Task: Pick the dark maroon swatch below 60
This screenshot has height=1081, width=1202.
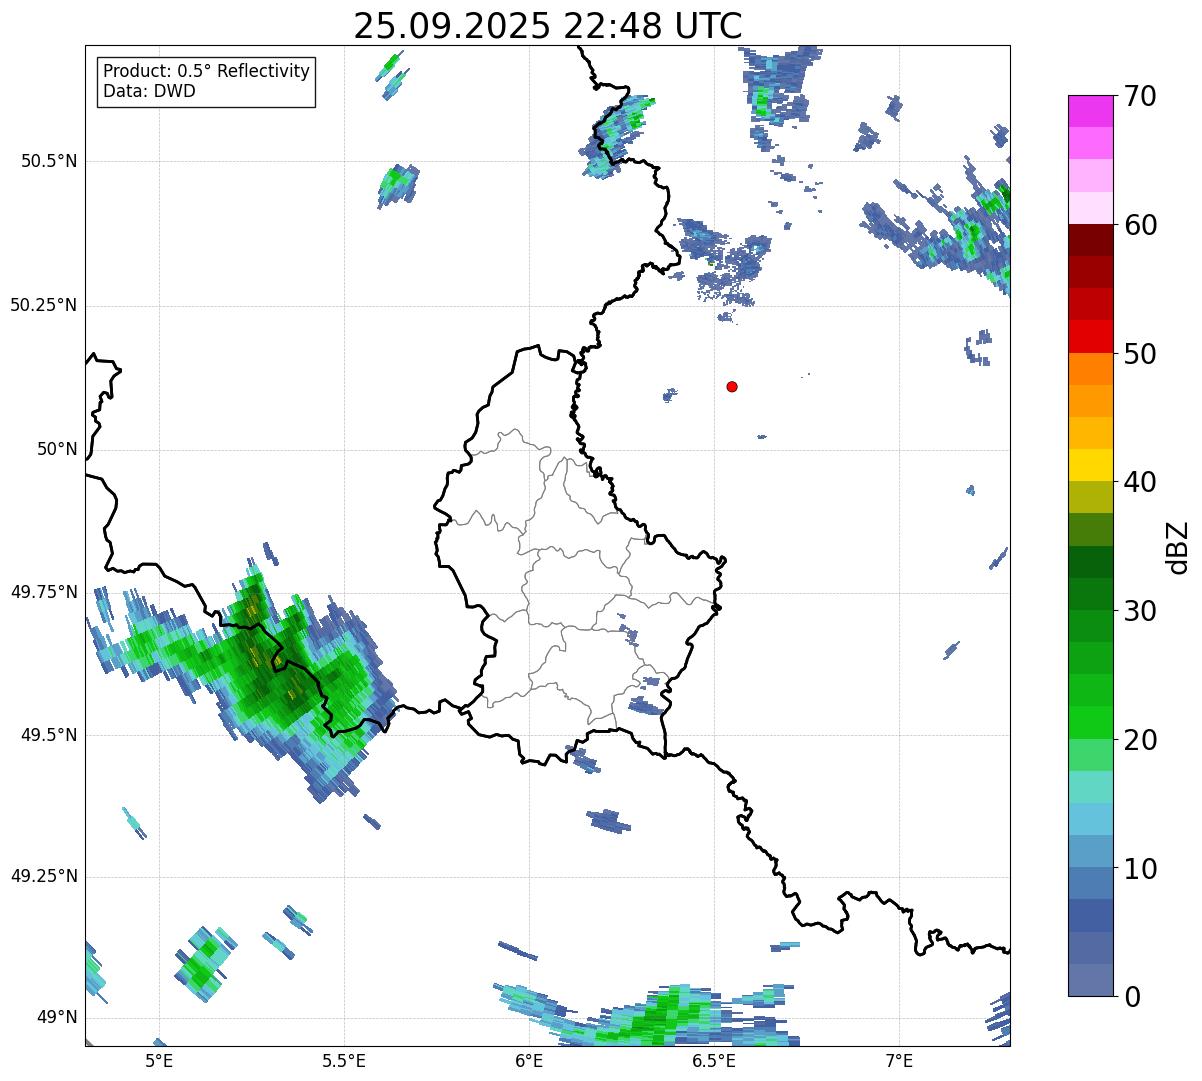Action: point(1090,240)
